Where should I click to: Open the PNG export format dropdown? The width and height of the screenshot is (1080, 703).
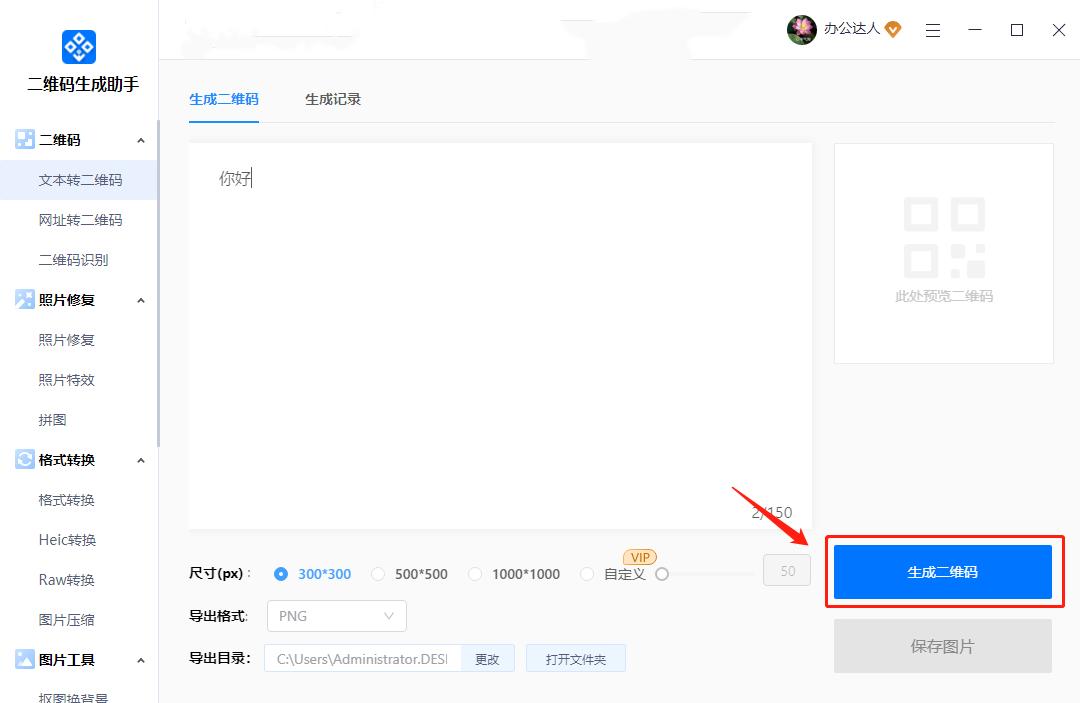coord(336,616)
